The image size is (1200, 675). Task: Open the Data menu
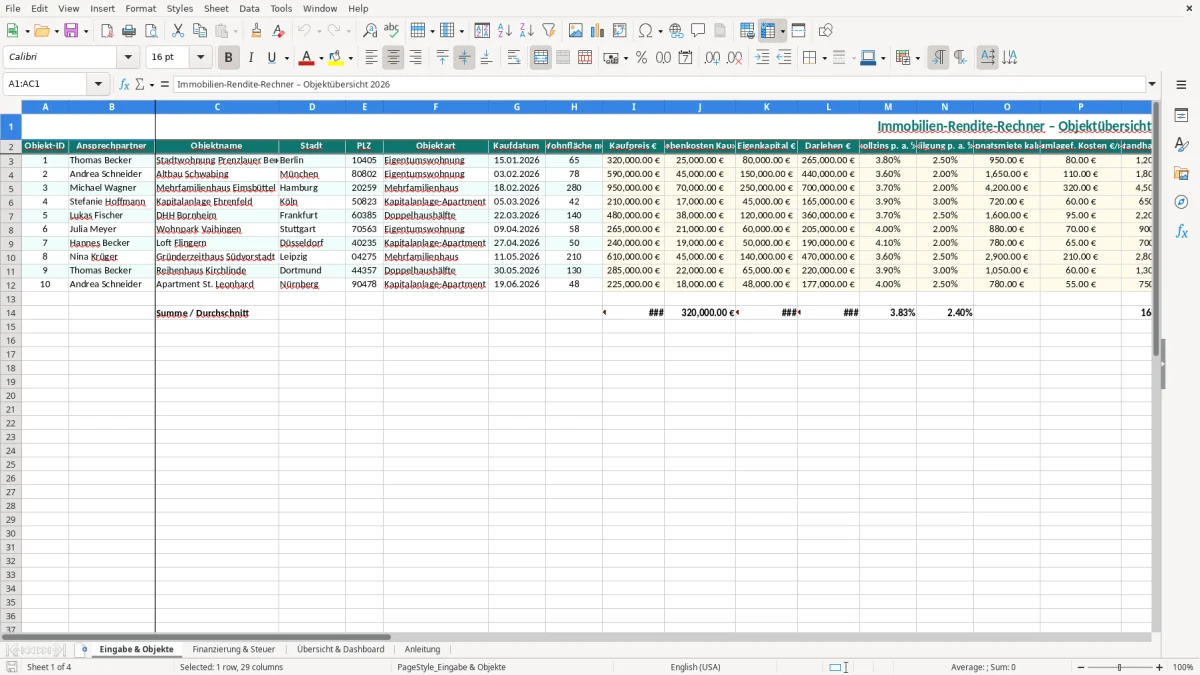pos(249,8)
